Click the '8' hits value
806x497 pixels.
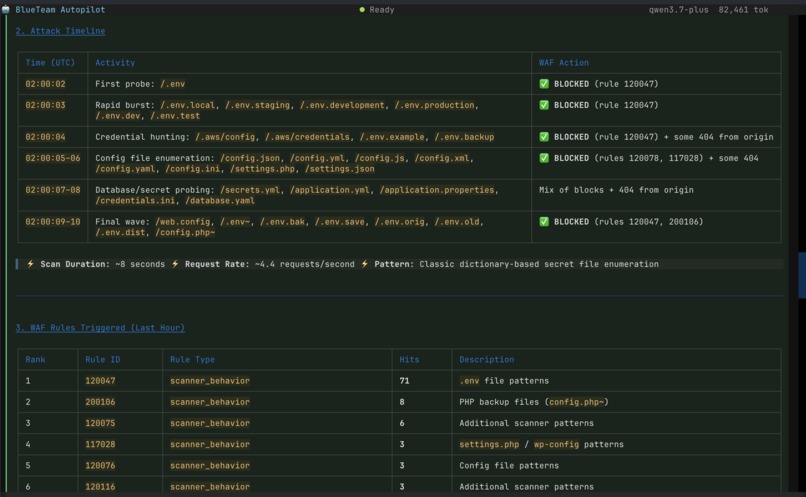(402, 402)
